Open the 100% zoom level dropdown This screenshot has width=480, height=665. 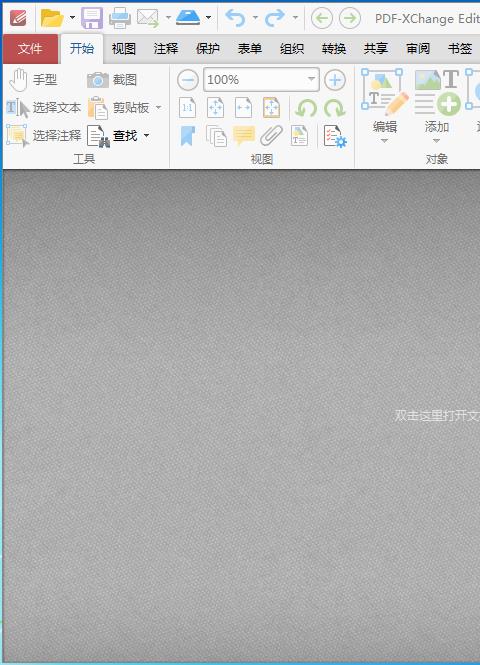[x=311, y=79]
